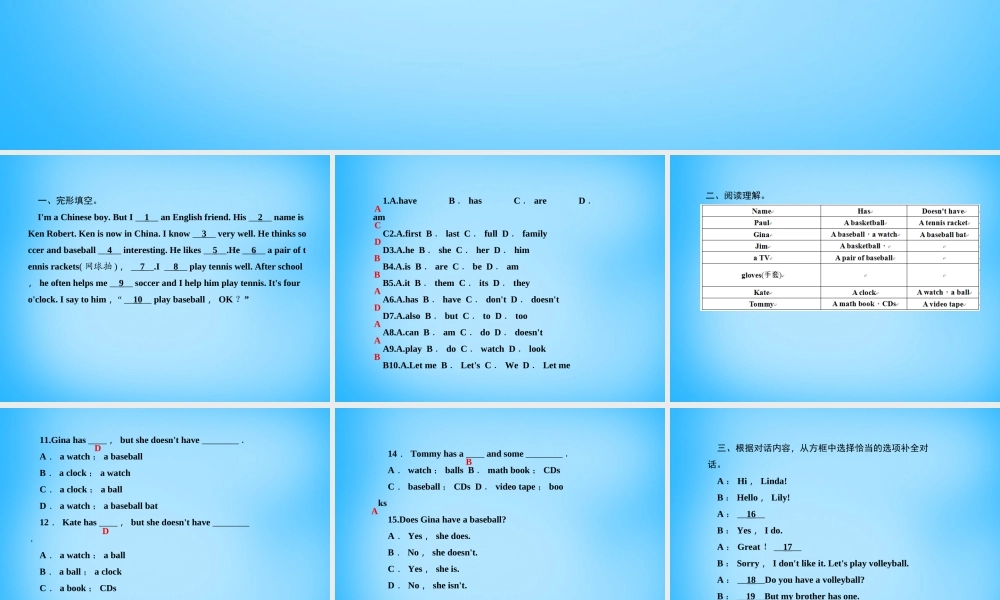Click question 15 "Does Gina have a baseball?"
Image resolution: width=1000 pixels, height=600 pixels.
446,520
